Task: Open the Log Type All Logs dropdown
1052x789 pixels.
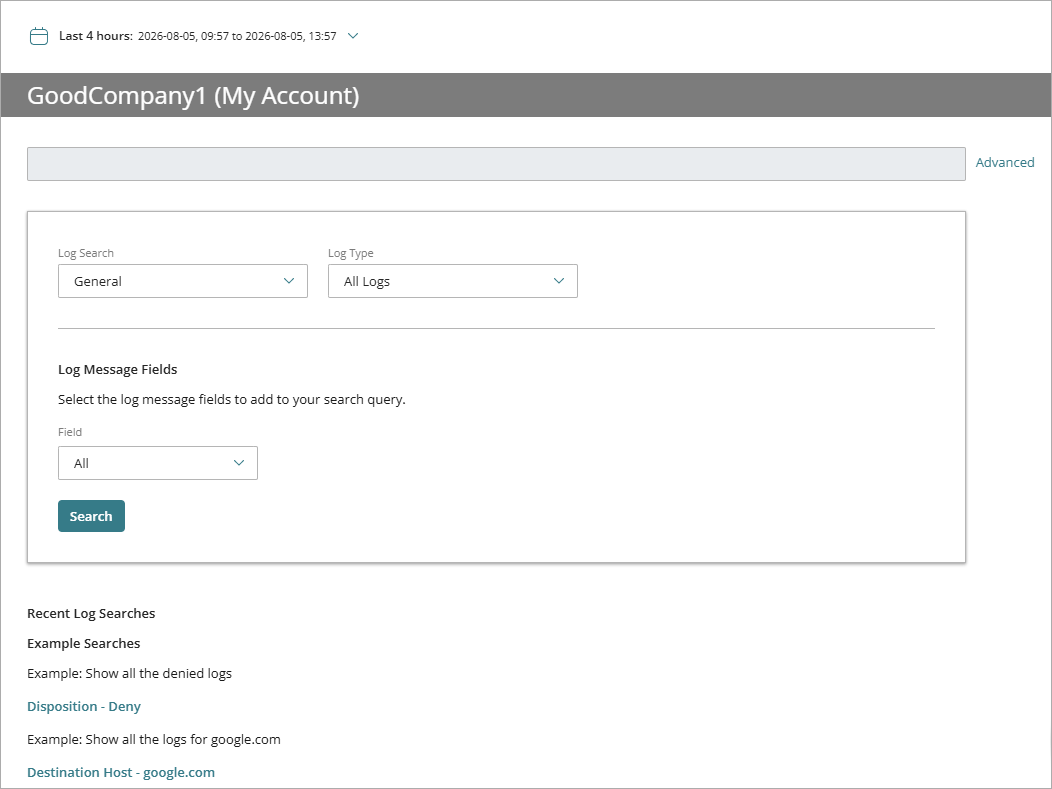Action: [452, 281]
